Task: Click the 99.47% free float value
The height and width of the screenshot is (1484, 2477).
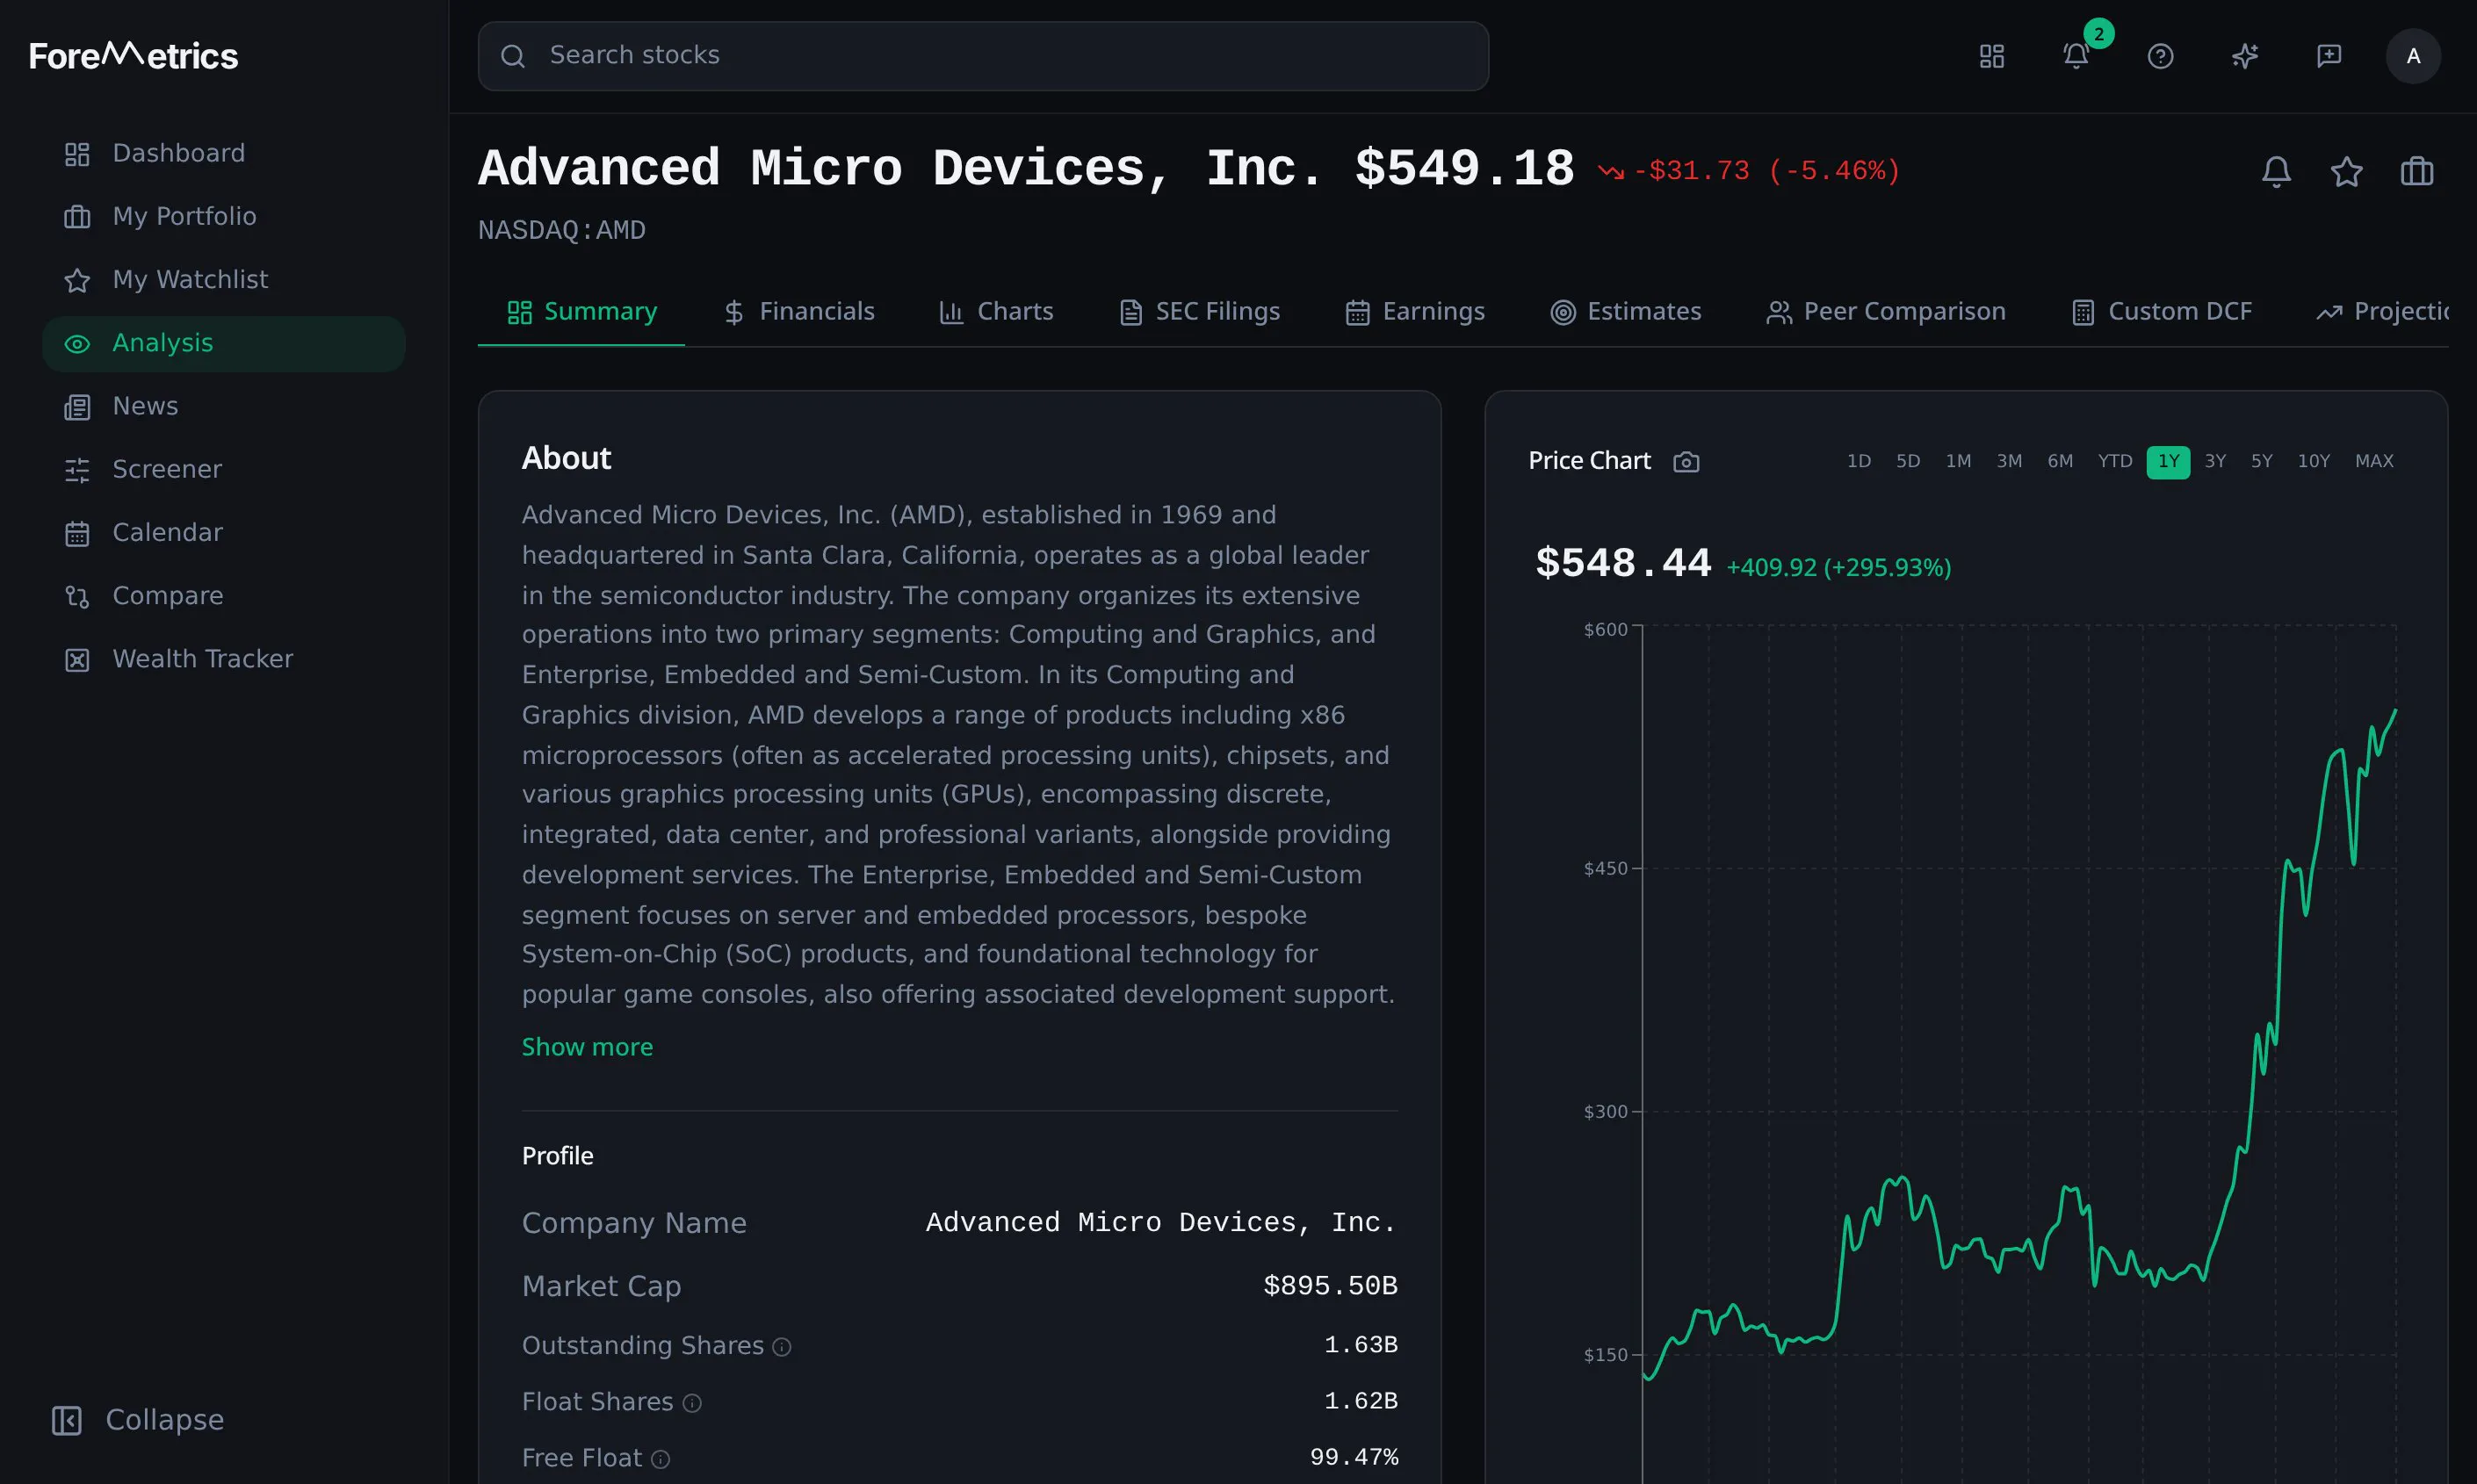Action: (1354, 1457)
